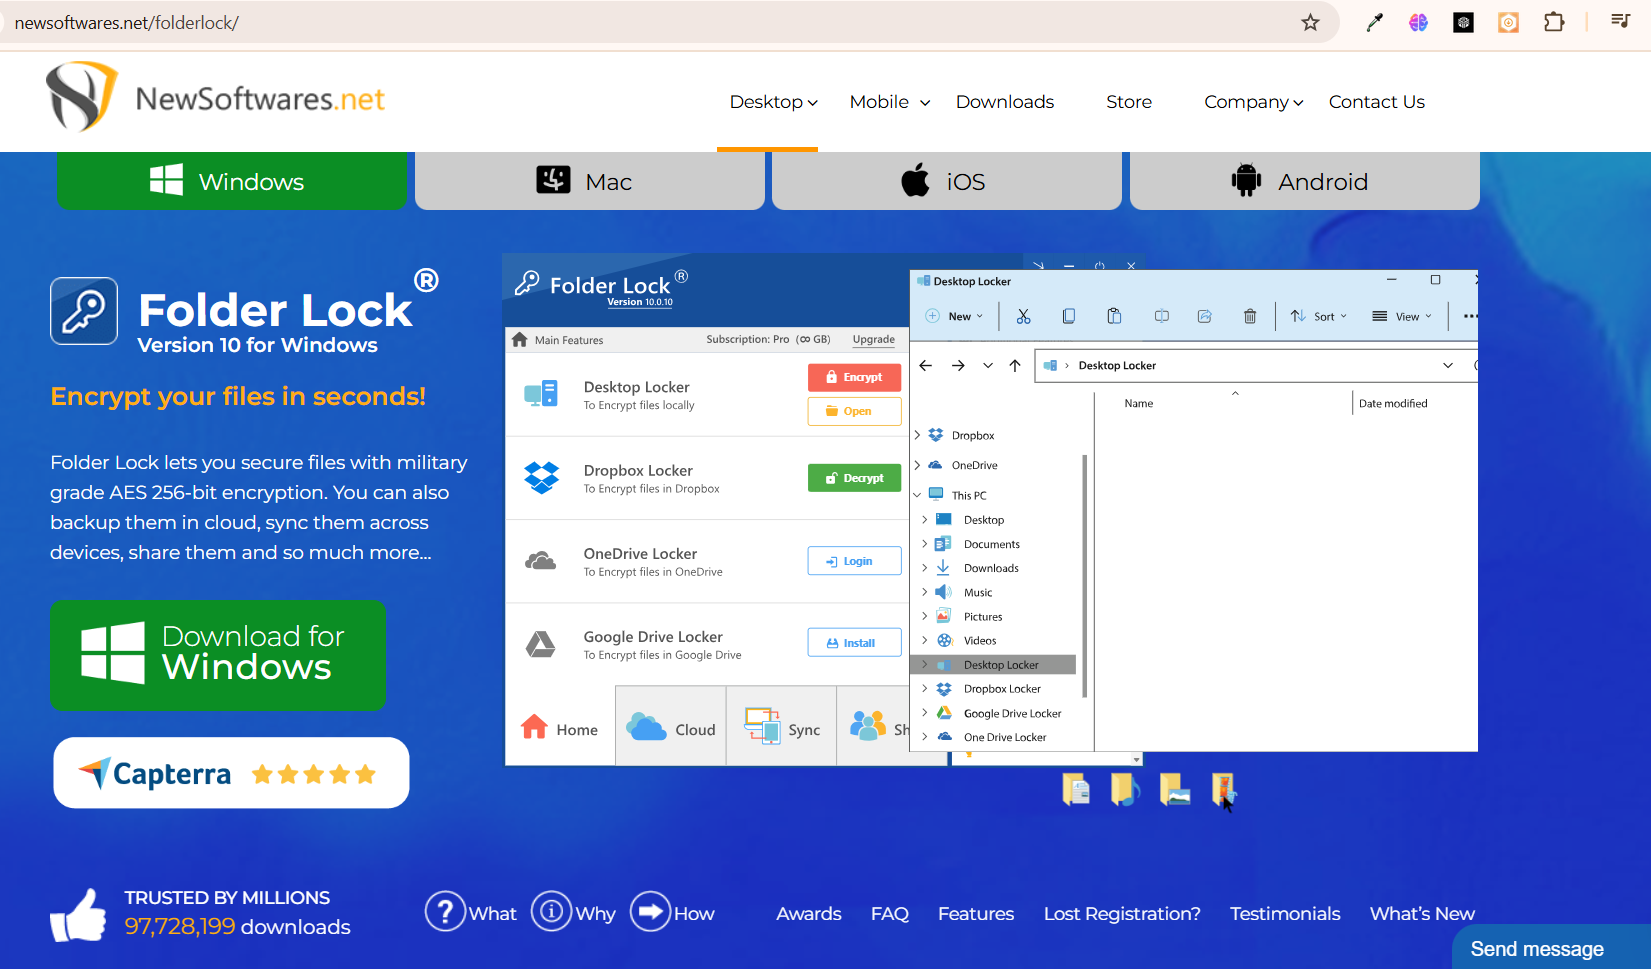This screenshot has height=969, width=1651.
Task: Click the Delete trash icon
Action: coord(1250,316)
